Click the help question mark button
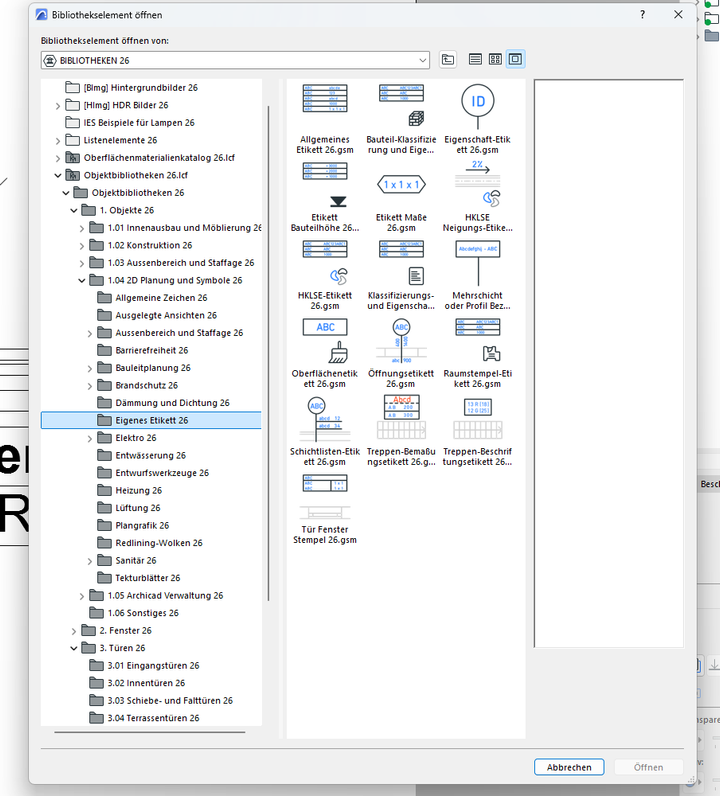 coord(642,15)
